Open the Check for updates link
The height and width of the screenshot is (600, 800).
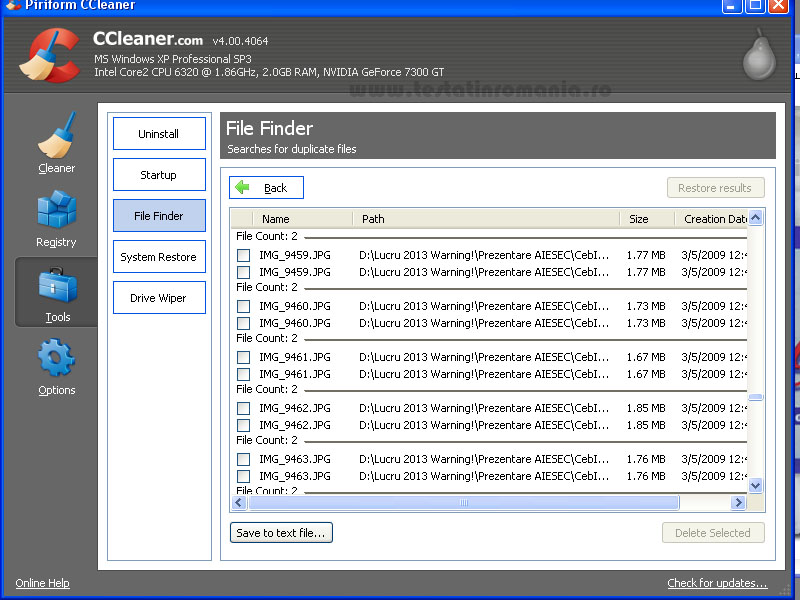click(x=717, y=583)
